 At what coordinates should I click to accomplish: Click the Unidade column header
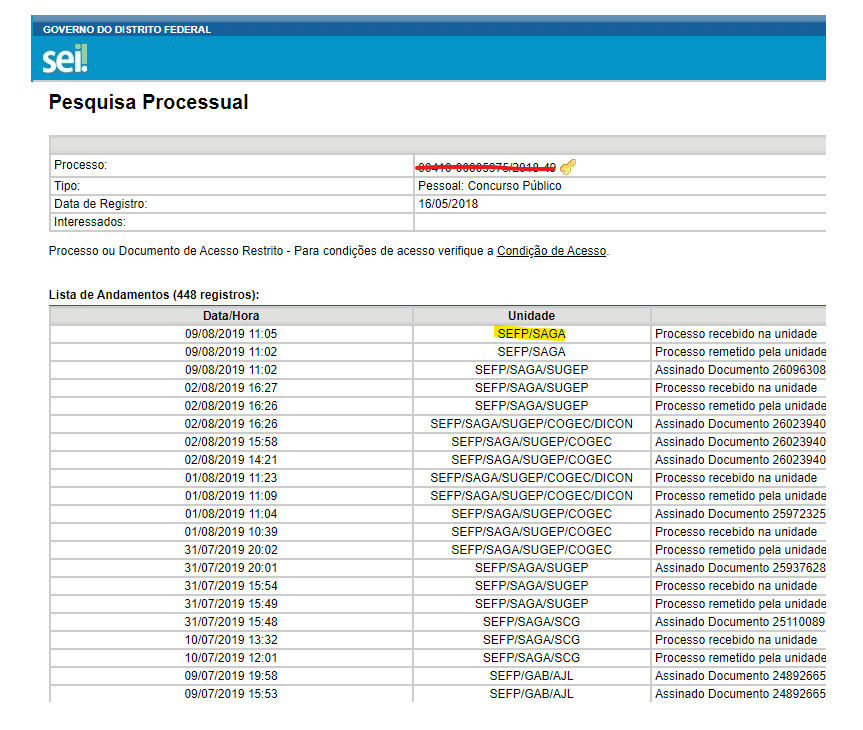tap(531, 316)
